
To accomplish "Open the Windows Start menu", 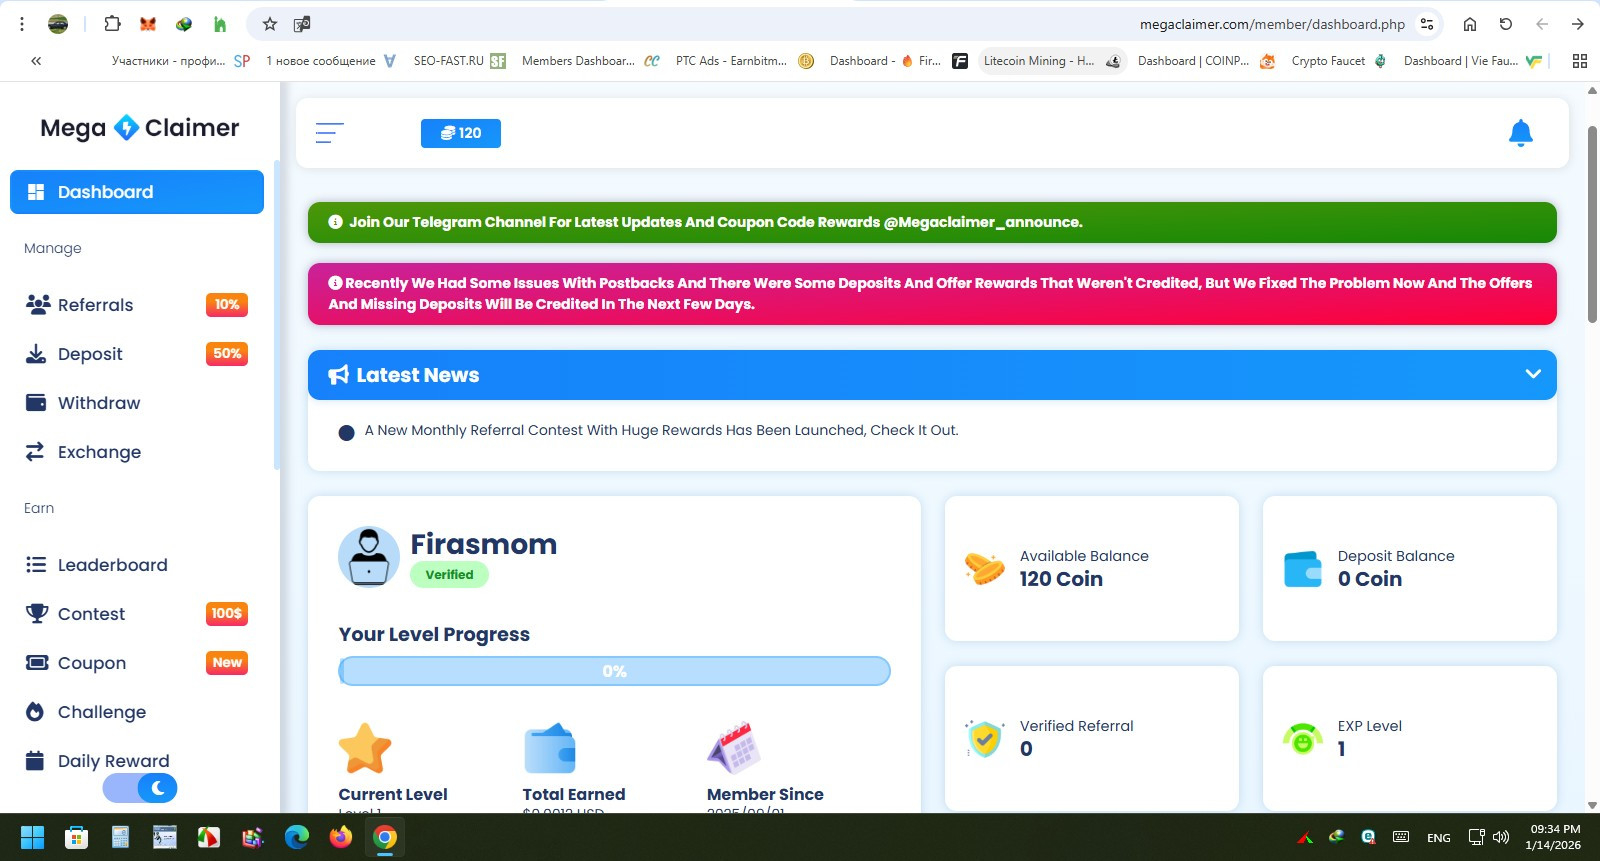I will (x=32, y=837).
